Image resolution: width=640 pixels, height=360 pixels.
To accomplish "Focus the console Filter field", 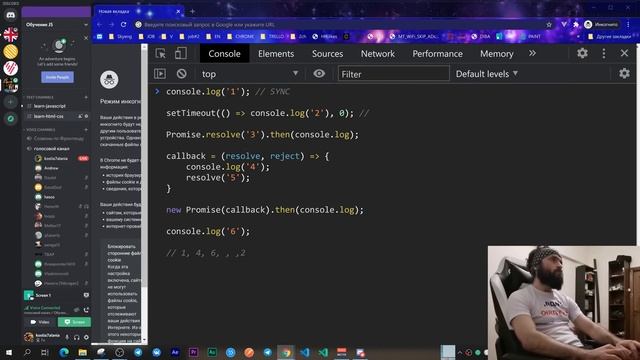I will pyautogui.click(x=393, y=74).
